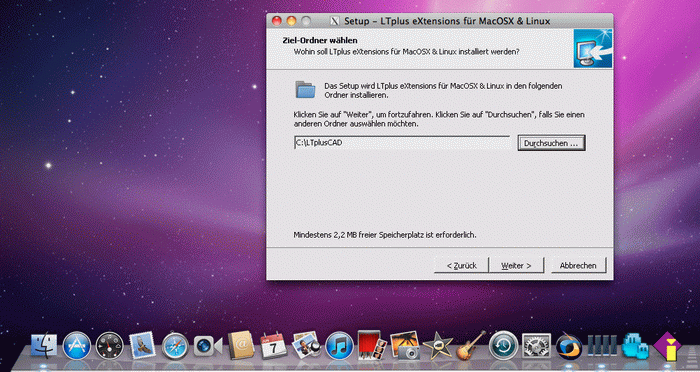Click Durchsuchen to browse for folder
The image size is (700, 372).
pos(551,143)
